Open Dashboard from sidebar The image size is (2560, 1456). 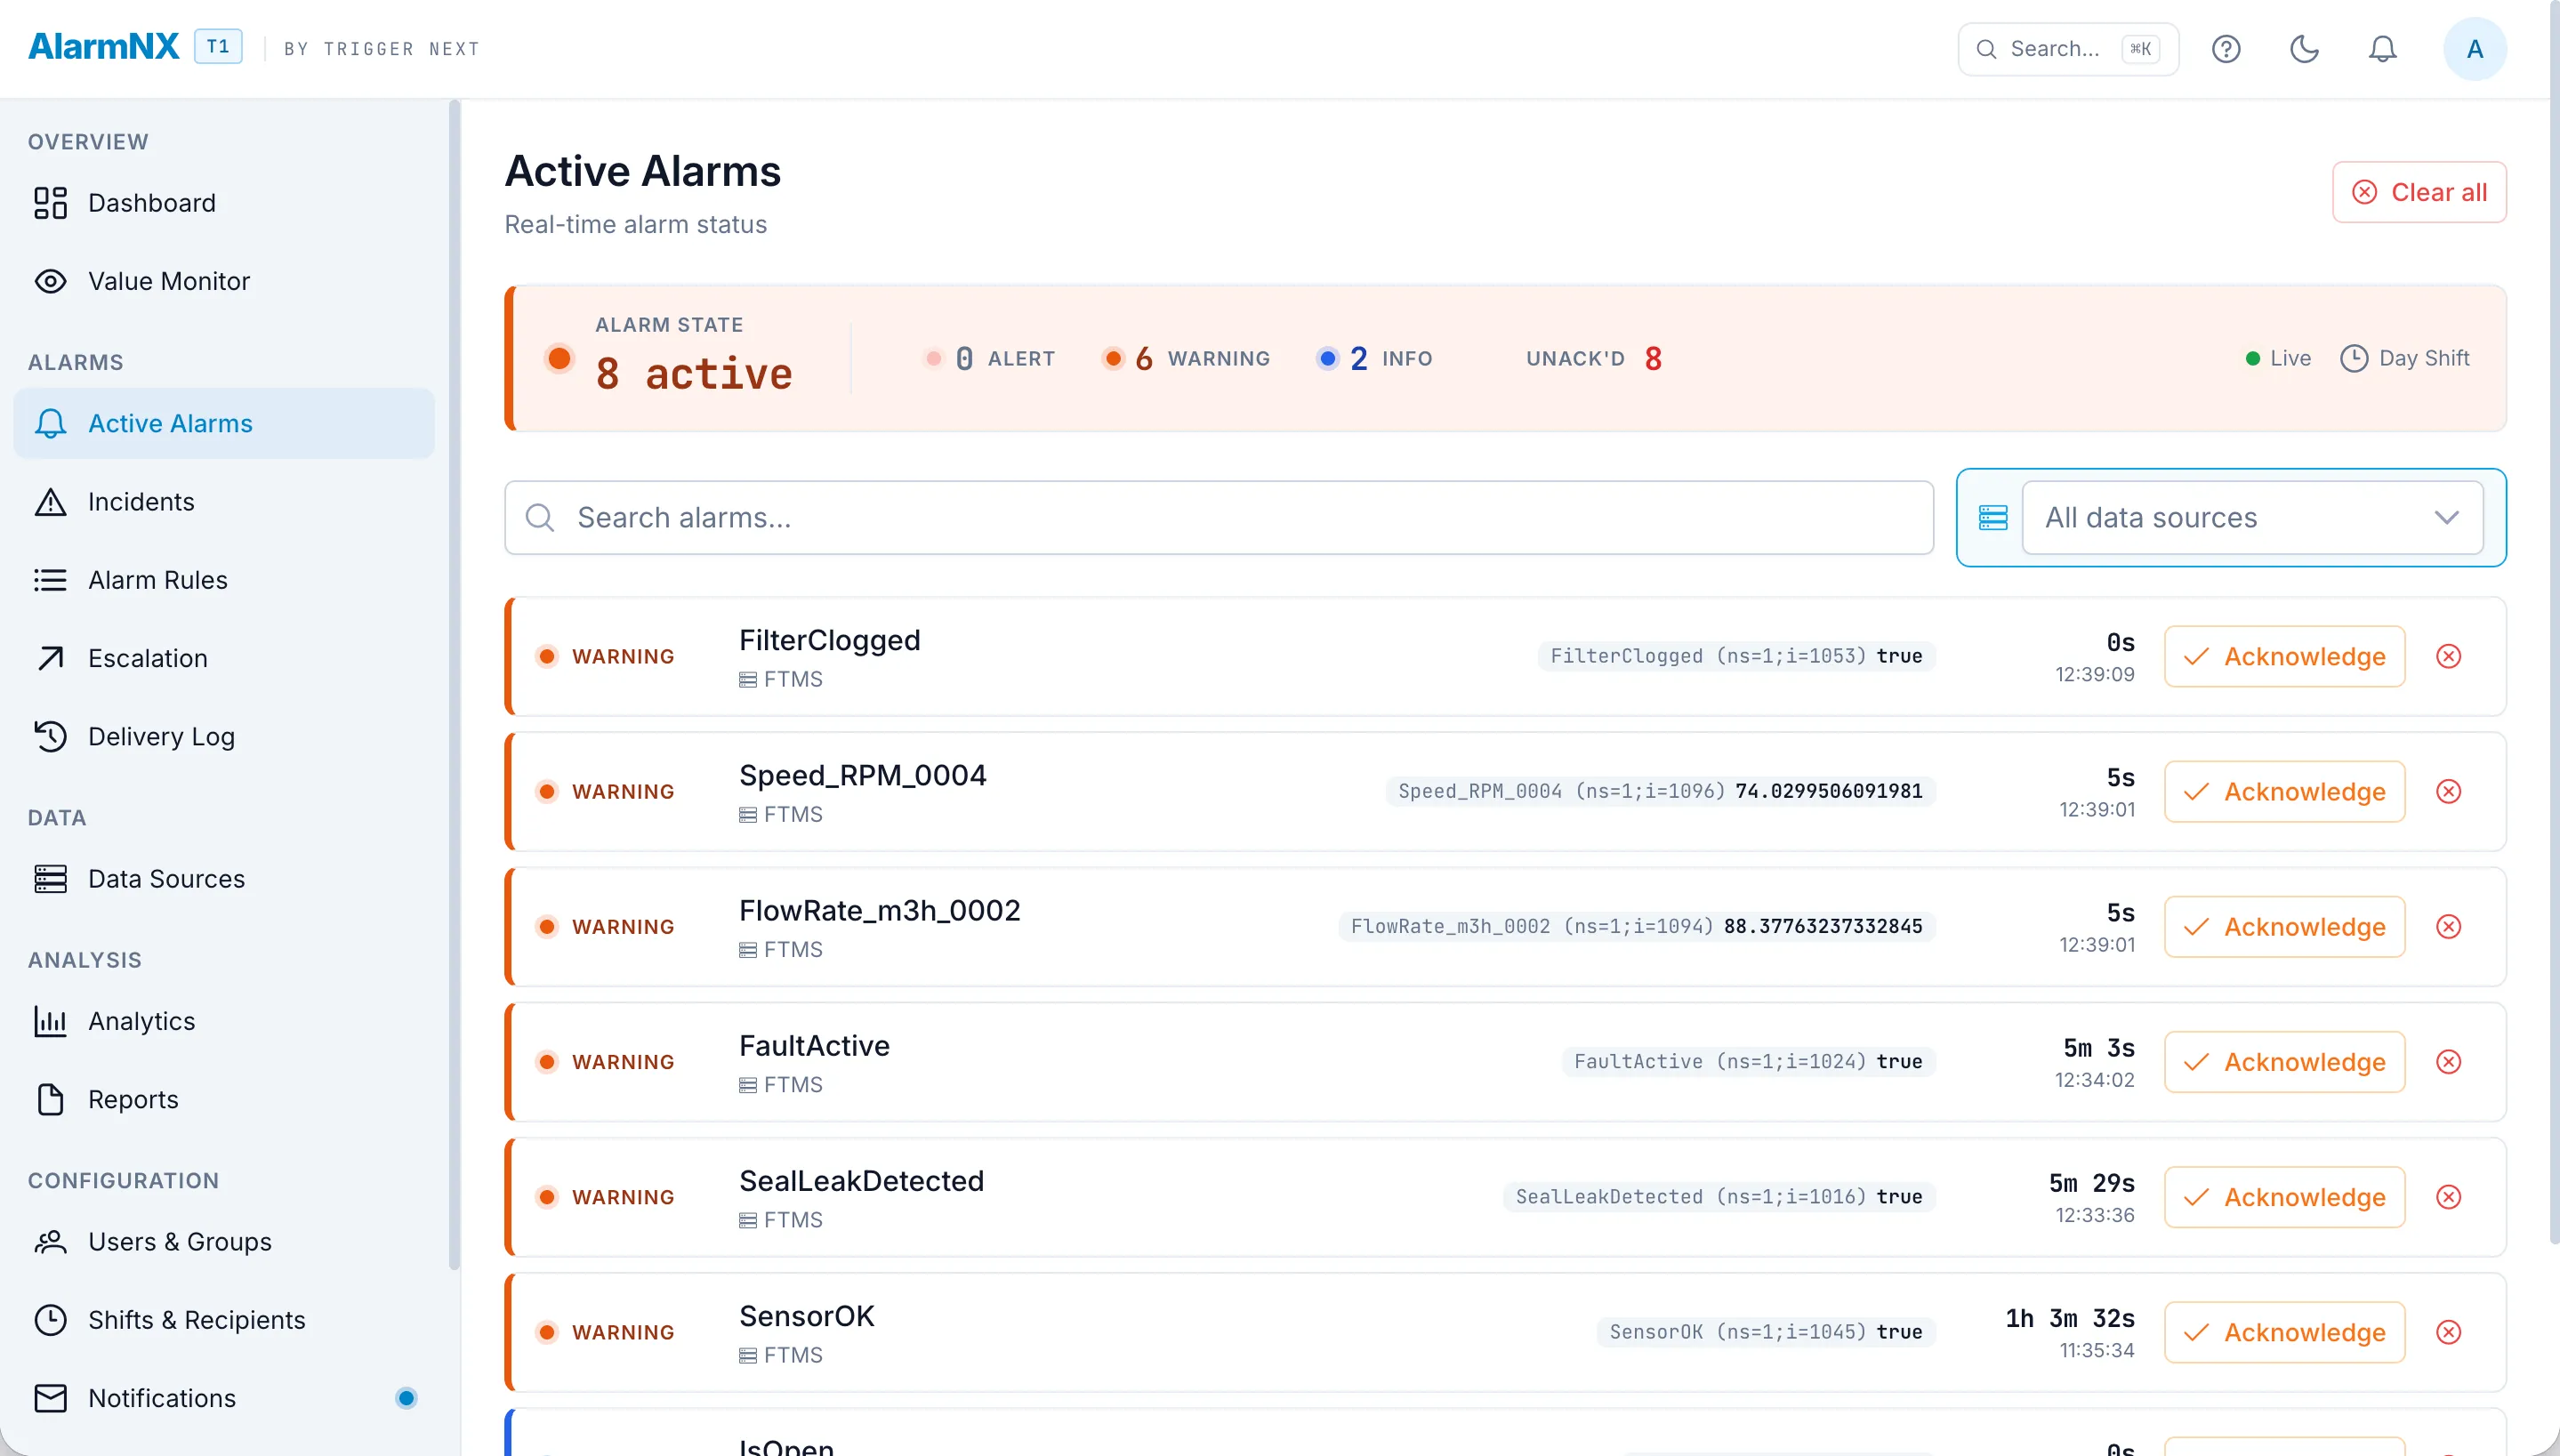[x=224, y=203]
